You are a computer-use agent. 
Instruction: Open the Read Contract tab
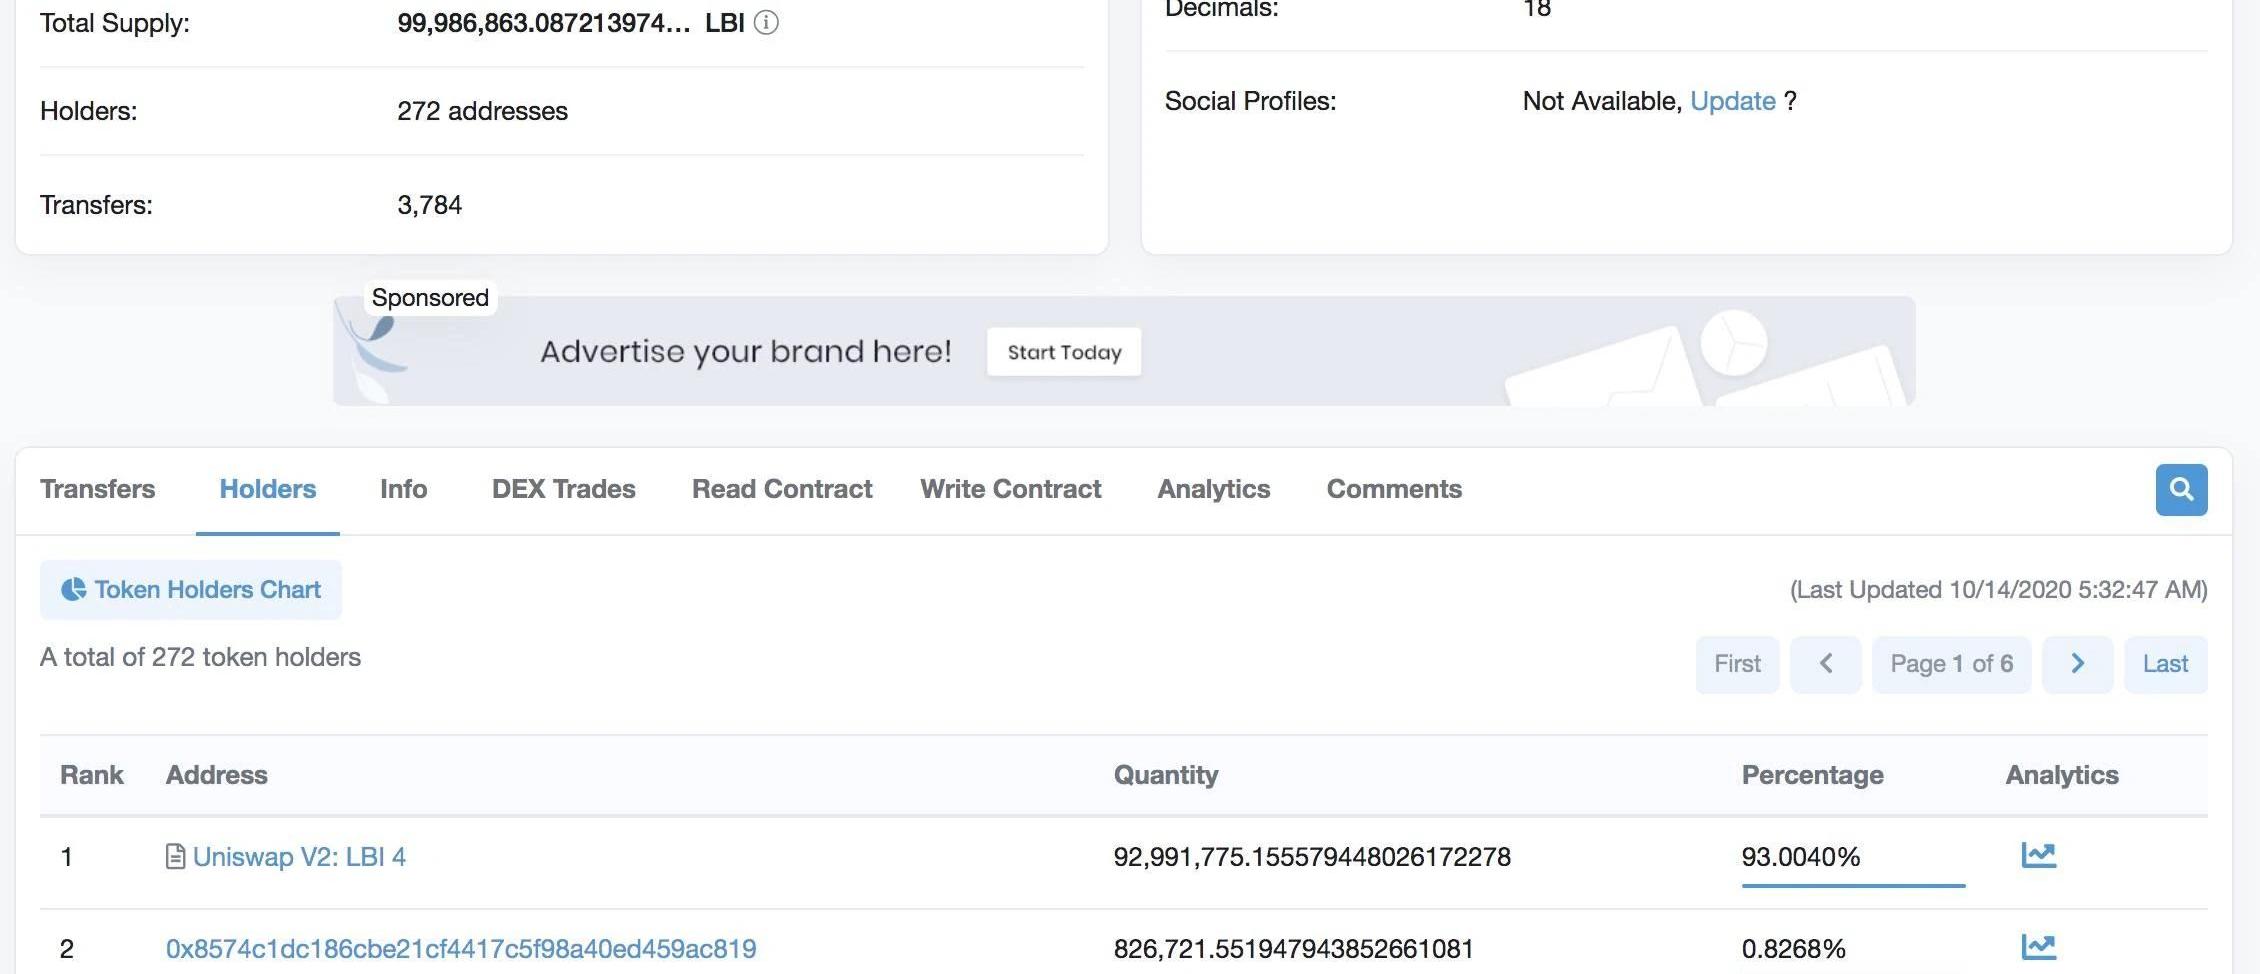click(782, 489)
